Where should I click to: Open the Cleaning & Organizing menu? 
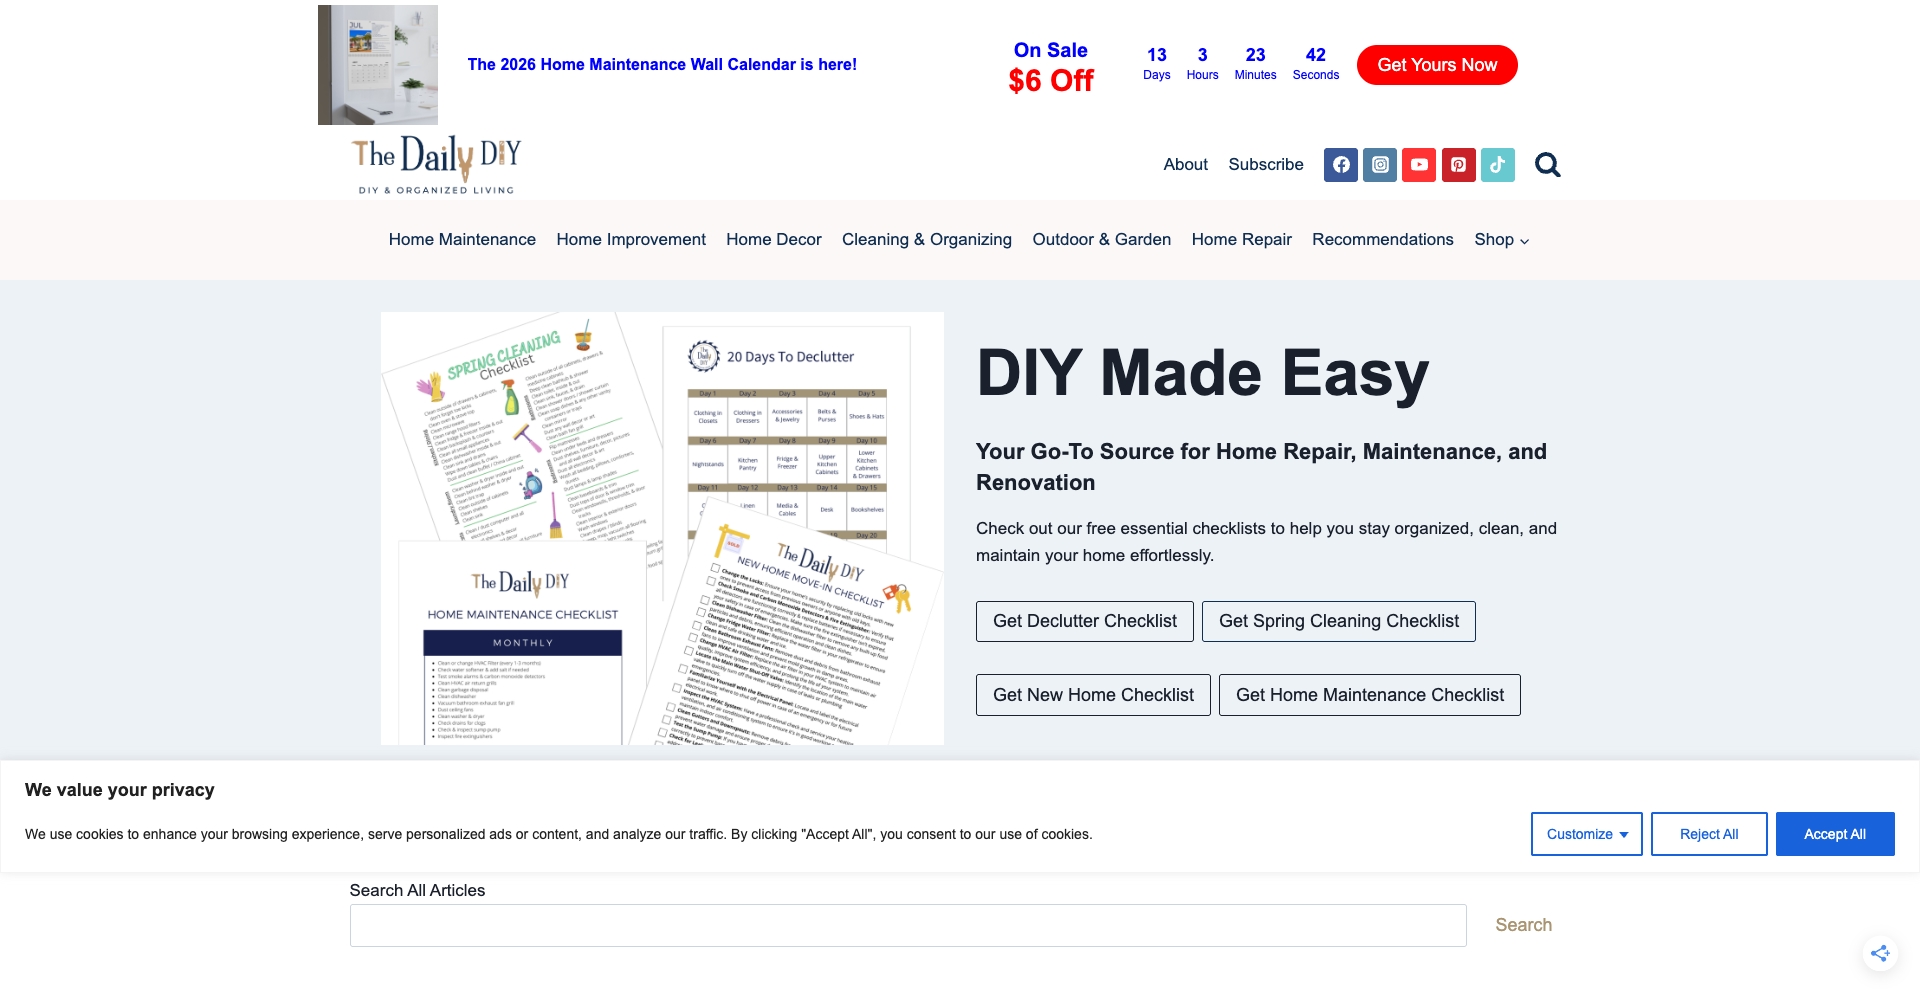[x=926, y=239]
